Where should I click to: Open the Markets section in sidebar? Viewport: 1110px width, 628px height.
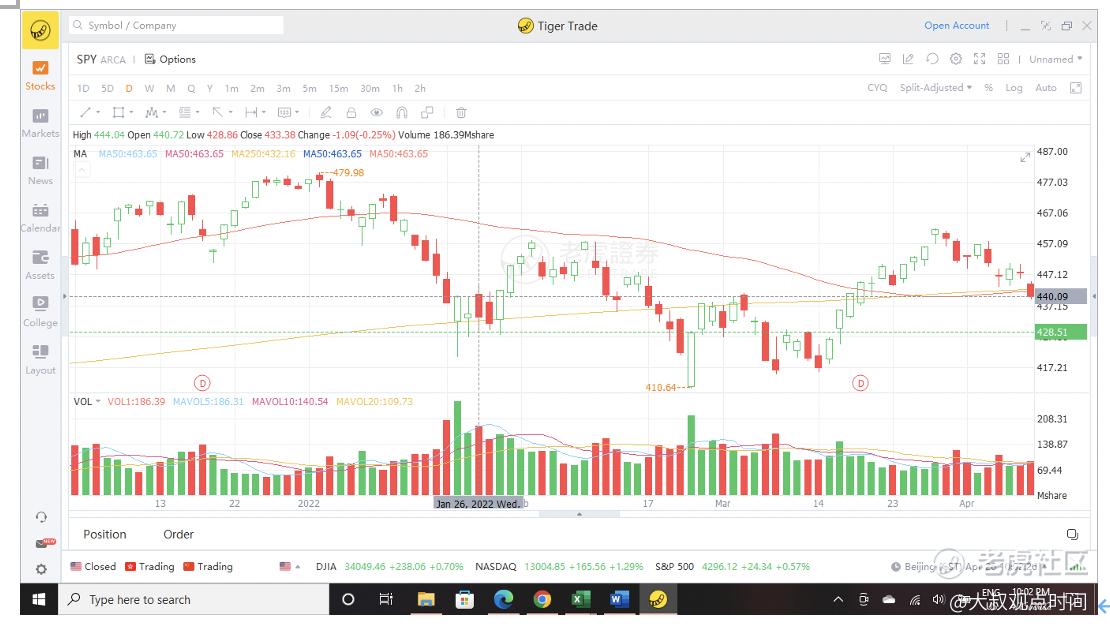point(40,123)
